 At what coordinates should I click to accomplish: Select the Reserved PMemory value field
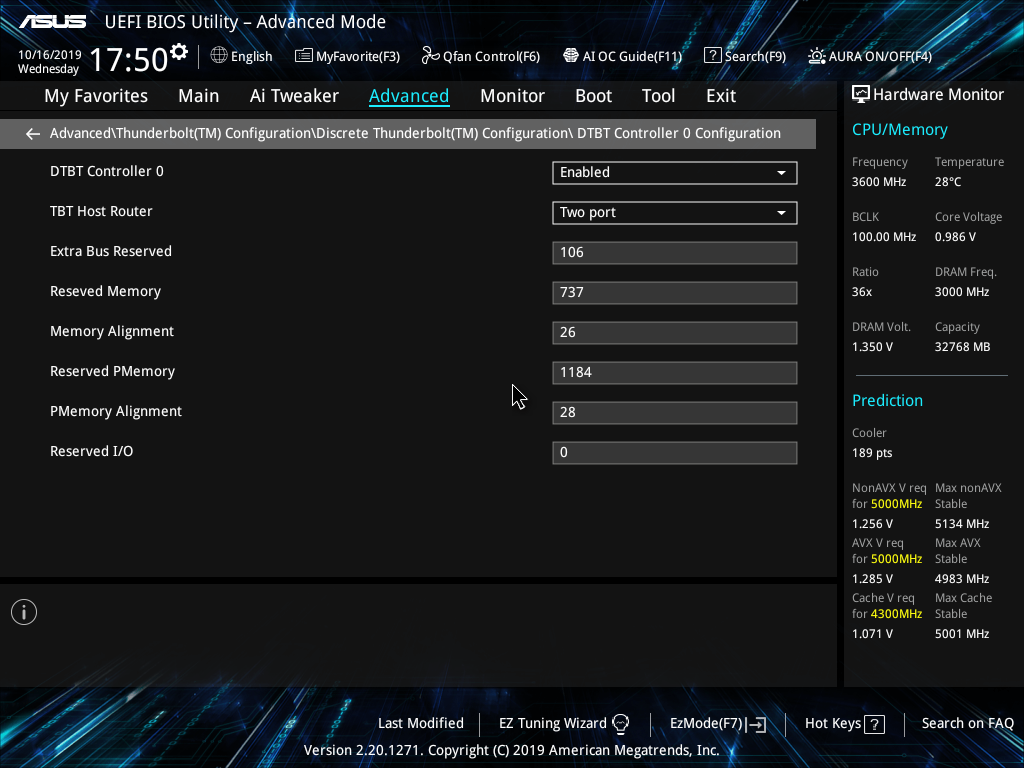pyautogui.click(x=675, y=373)
